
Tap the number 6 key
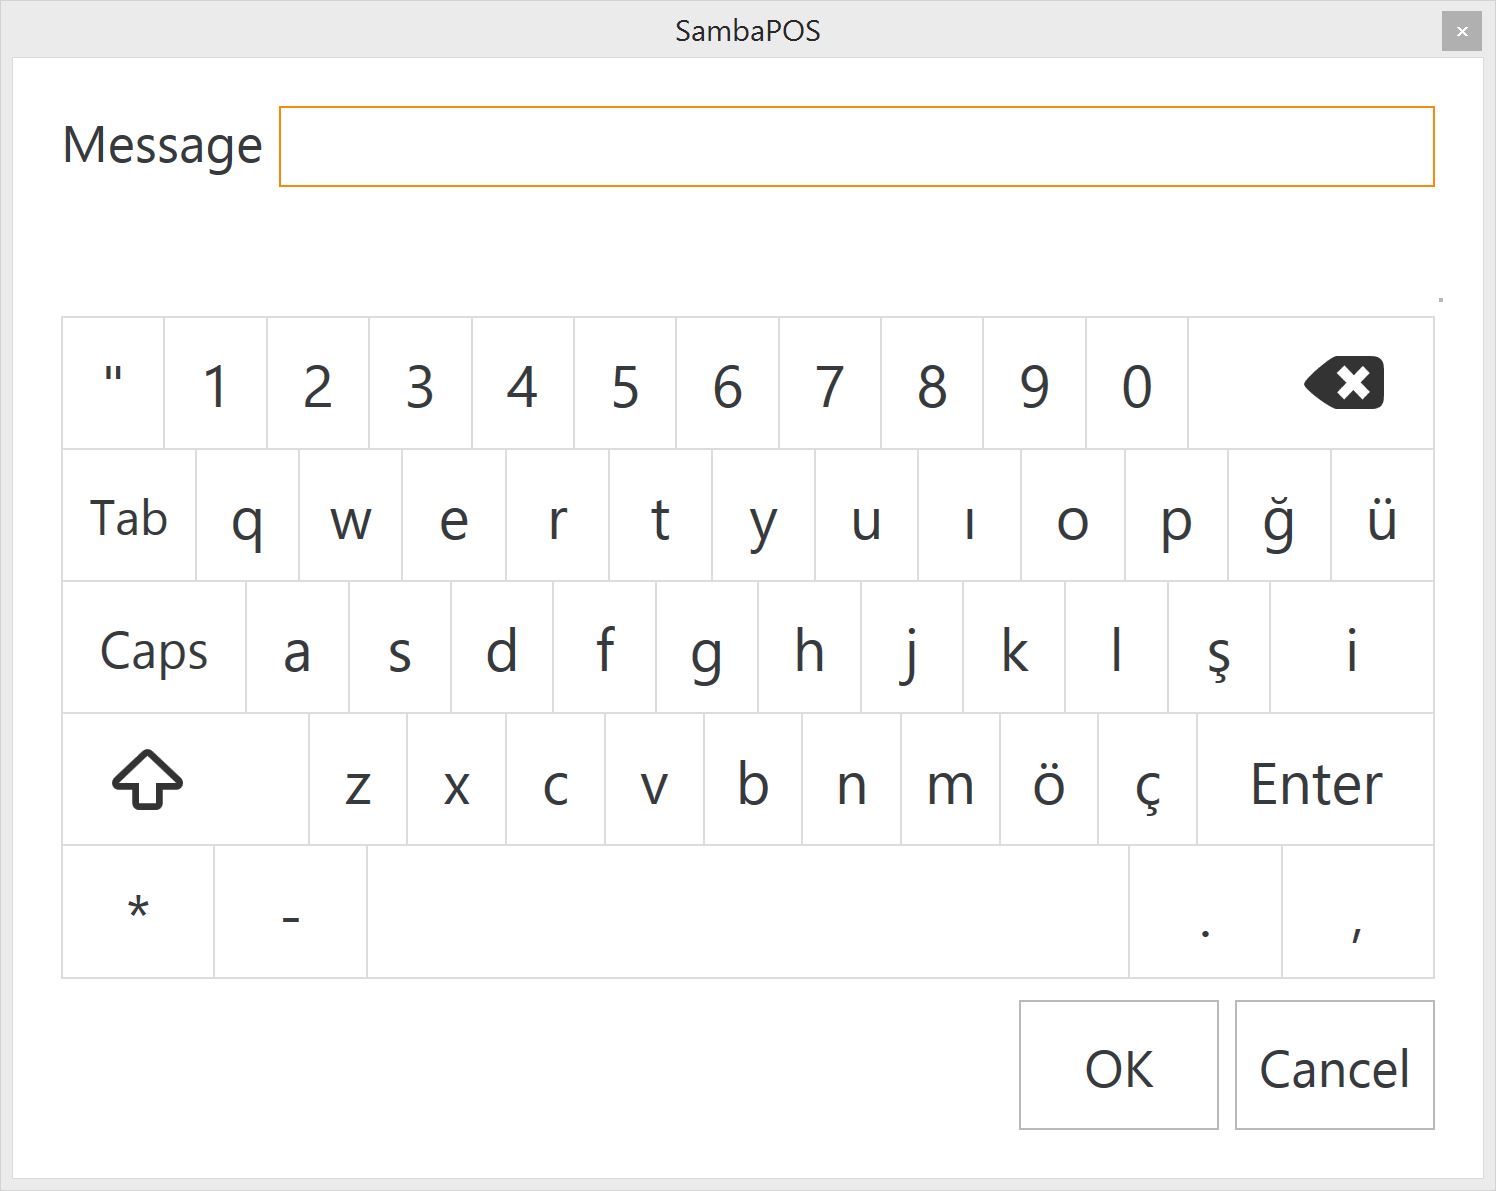coord(728,383)
